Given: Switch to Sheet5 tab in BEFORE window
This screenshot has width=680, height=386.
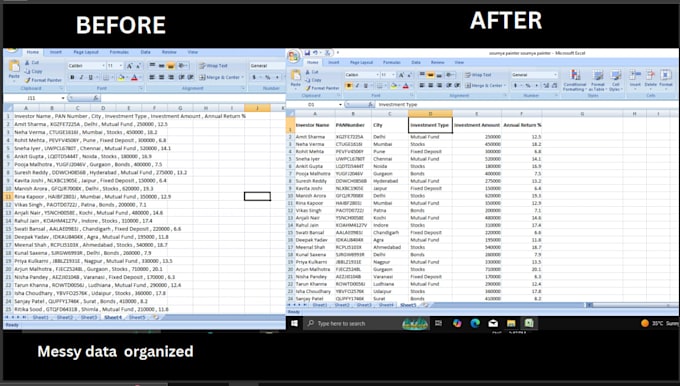Looking at the screenshot, I should (x=137, y=317).
